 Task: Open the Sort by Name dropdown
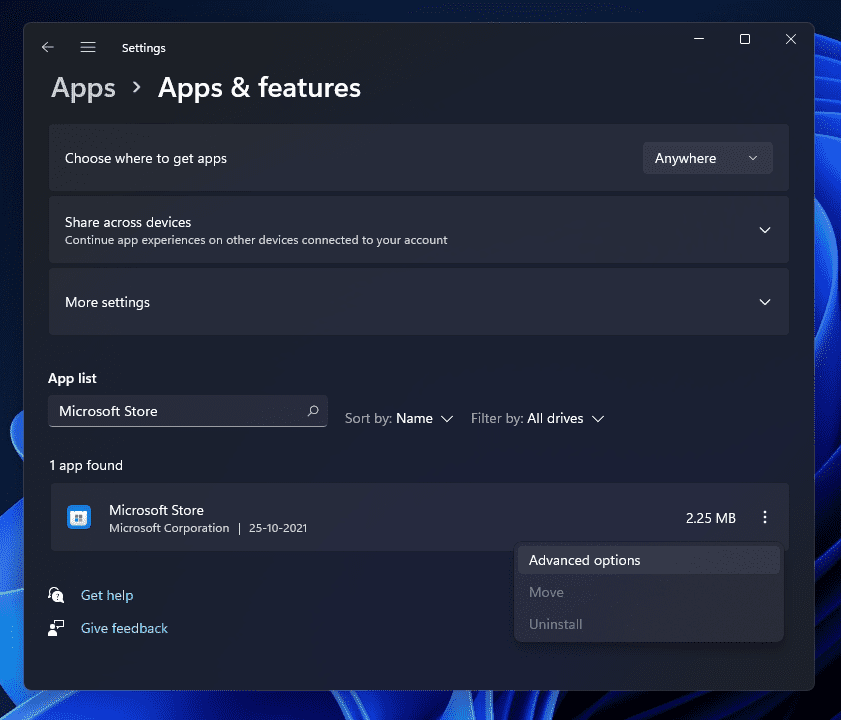coord(399,418)
